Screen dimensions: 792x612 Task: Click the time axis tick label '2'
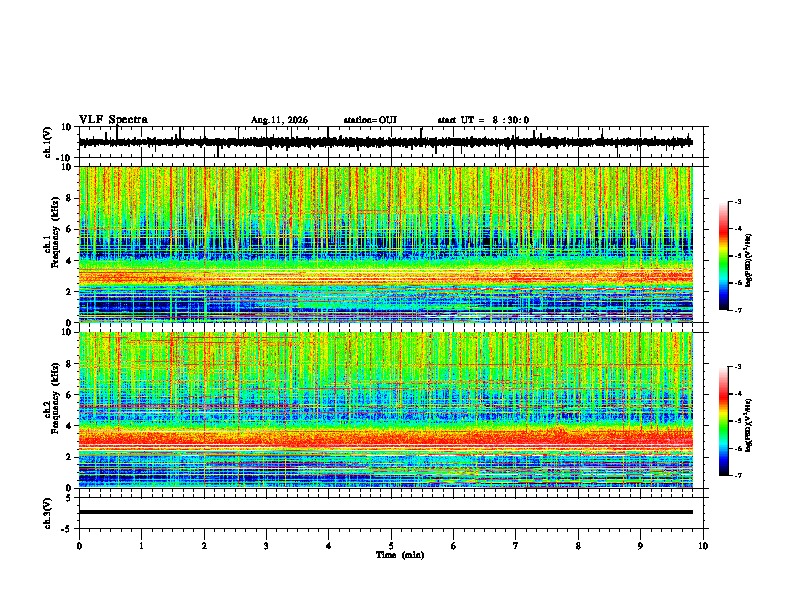point(204,546)
